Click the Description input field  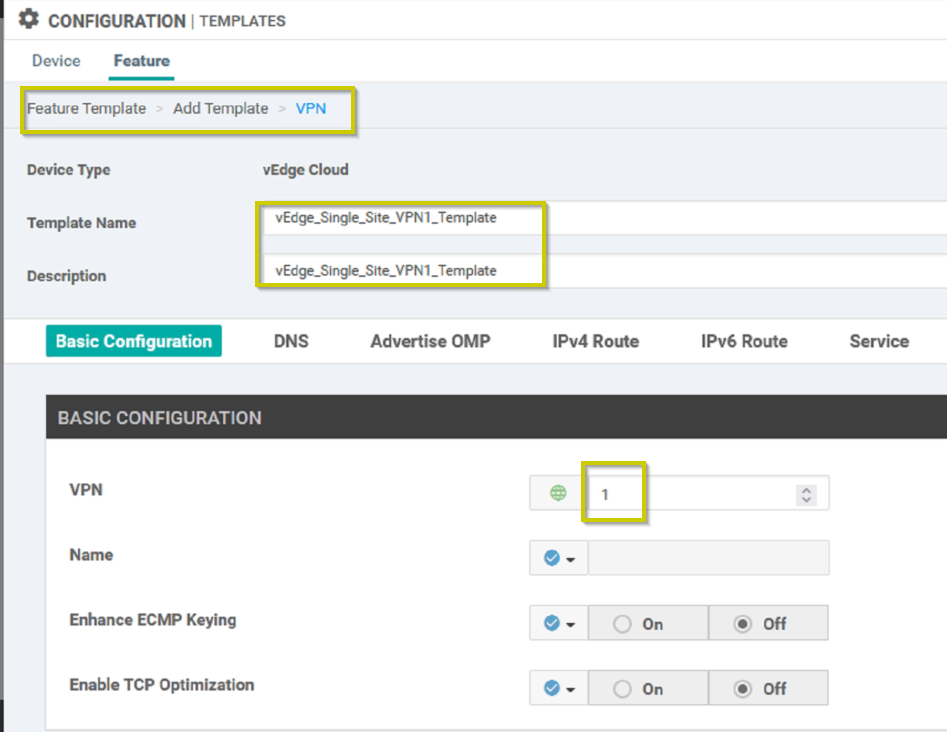(604, 271)
